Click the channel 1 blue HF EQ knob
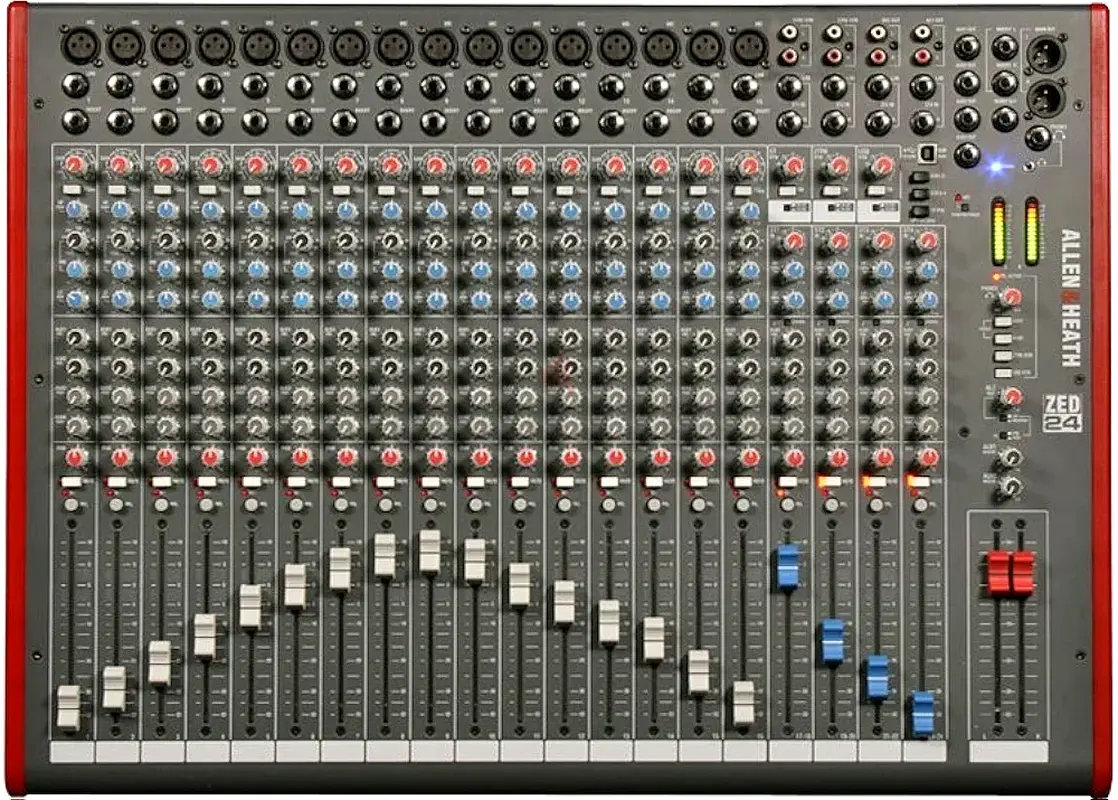Screen dimensions: 1118x800 (x=76, y=210)
